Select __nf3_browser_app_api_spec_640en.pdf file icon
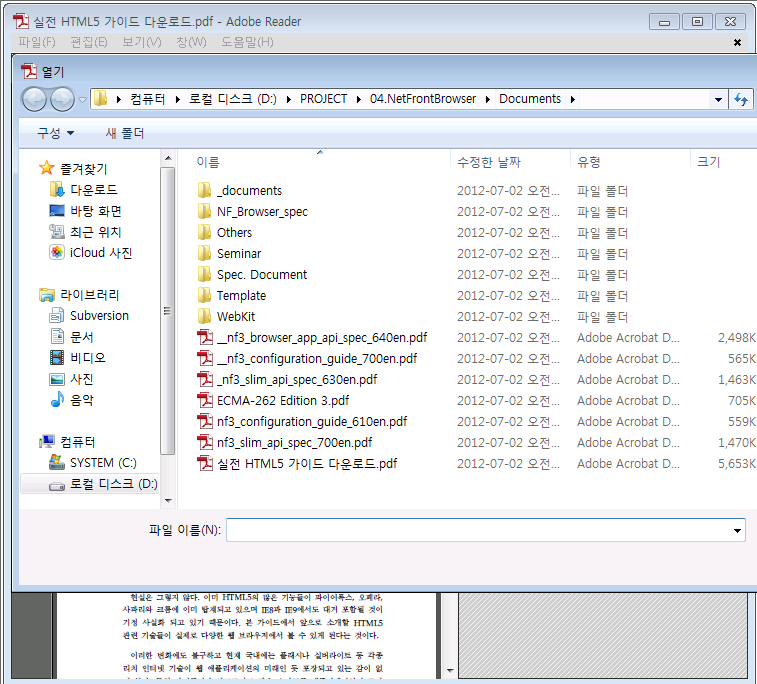 pyautogui.click(x=205, y=337)
